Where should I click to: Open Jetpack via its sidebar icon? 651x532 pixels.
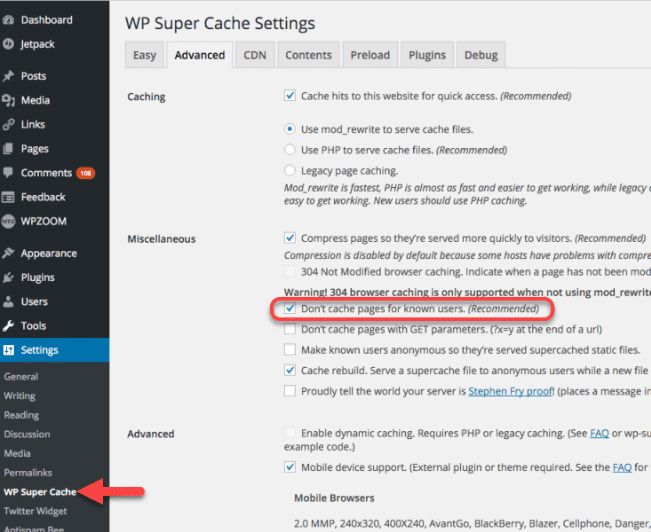tap(9, 44)
